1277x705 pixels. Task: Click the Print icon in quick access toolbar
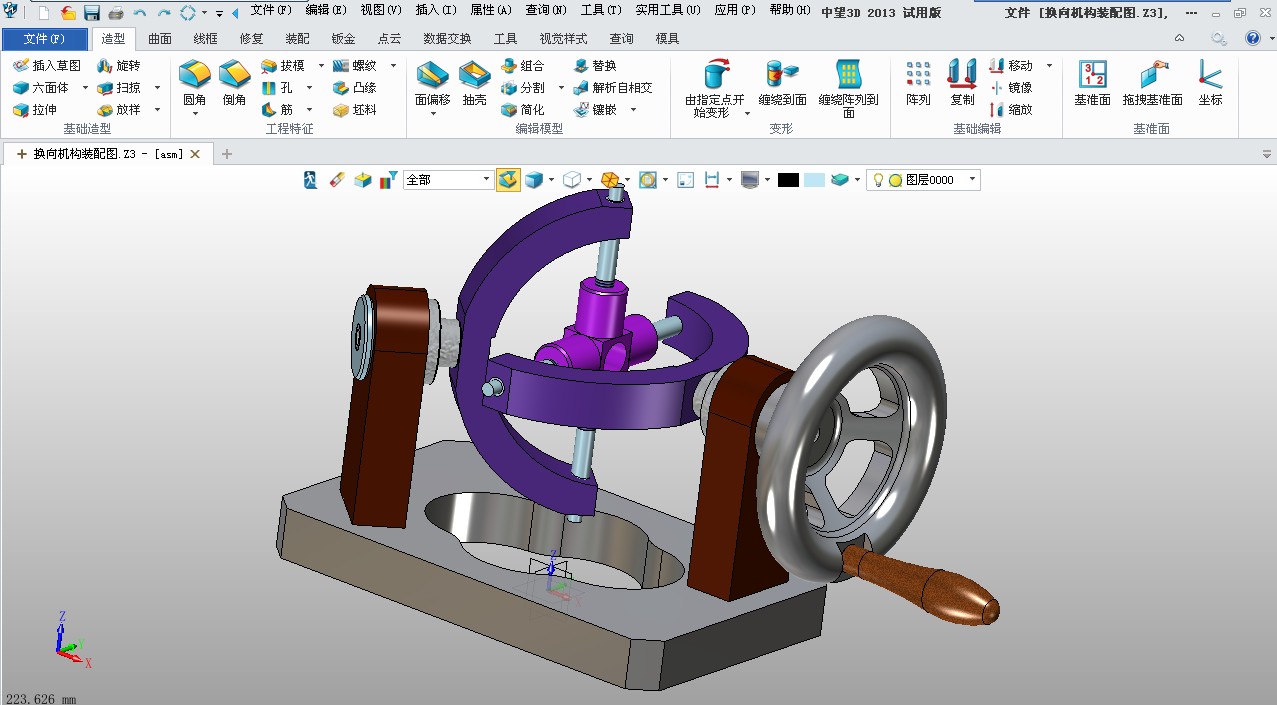tap(116, 13)
